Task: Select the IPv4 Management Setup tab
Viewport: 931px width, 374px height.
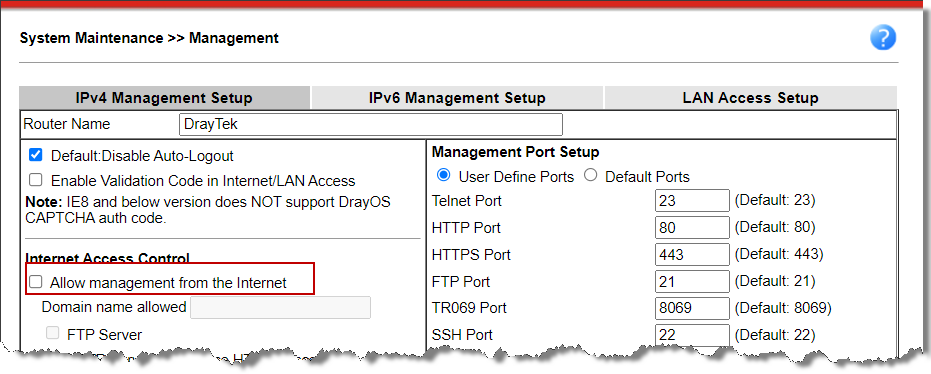Action: click(x=164, y=98)
